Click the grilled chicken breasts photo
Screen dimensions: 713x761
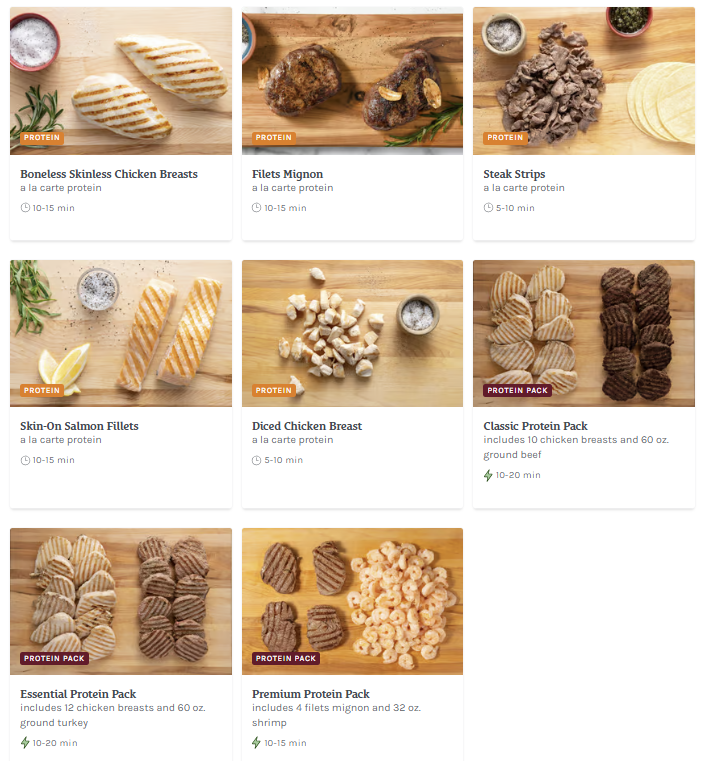(x=121, y=81)
